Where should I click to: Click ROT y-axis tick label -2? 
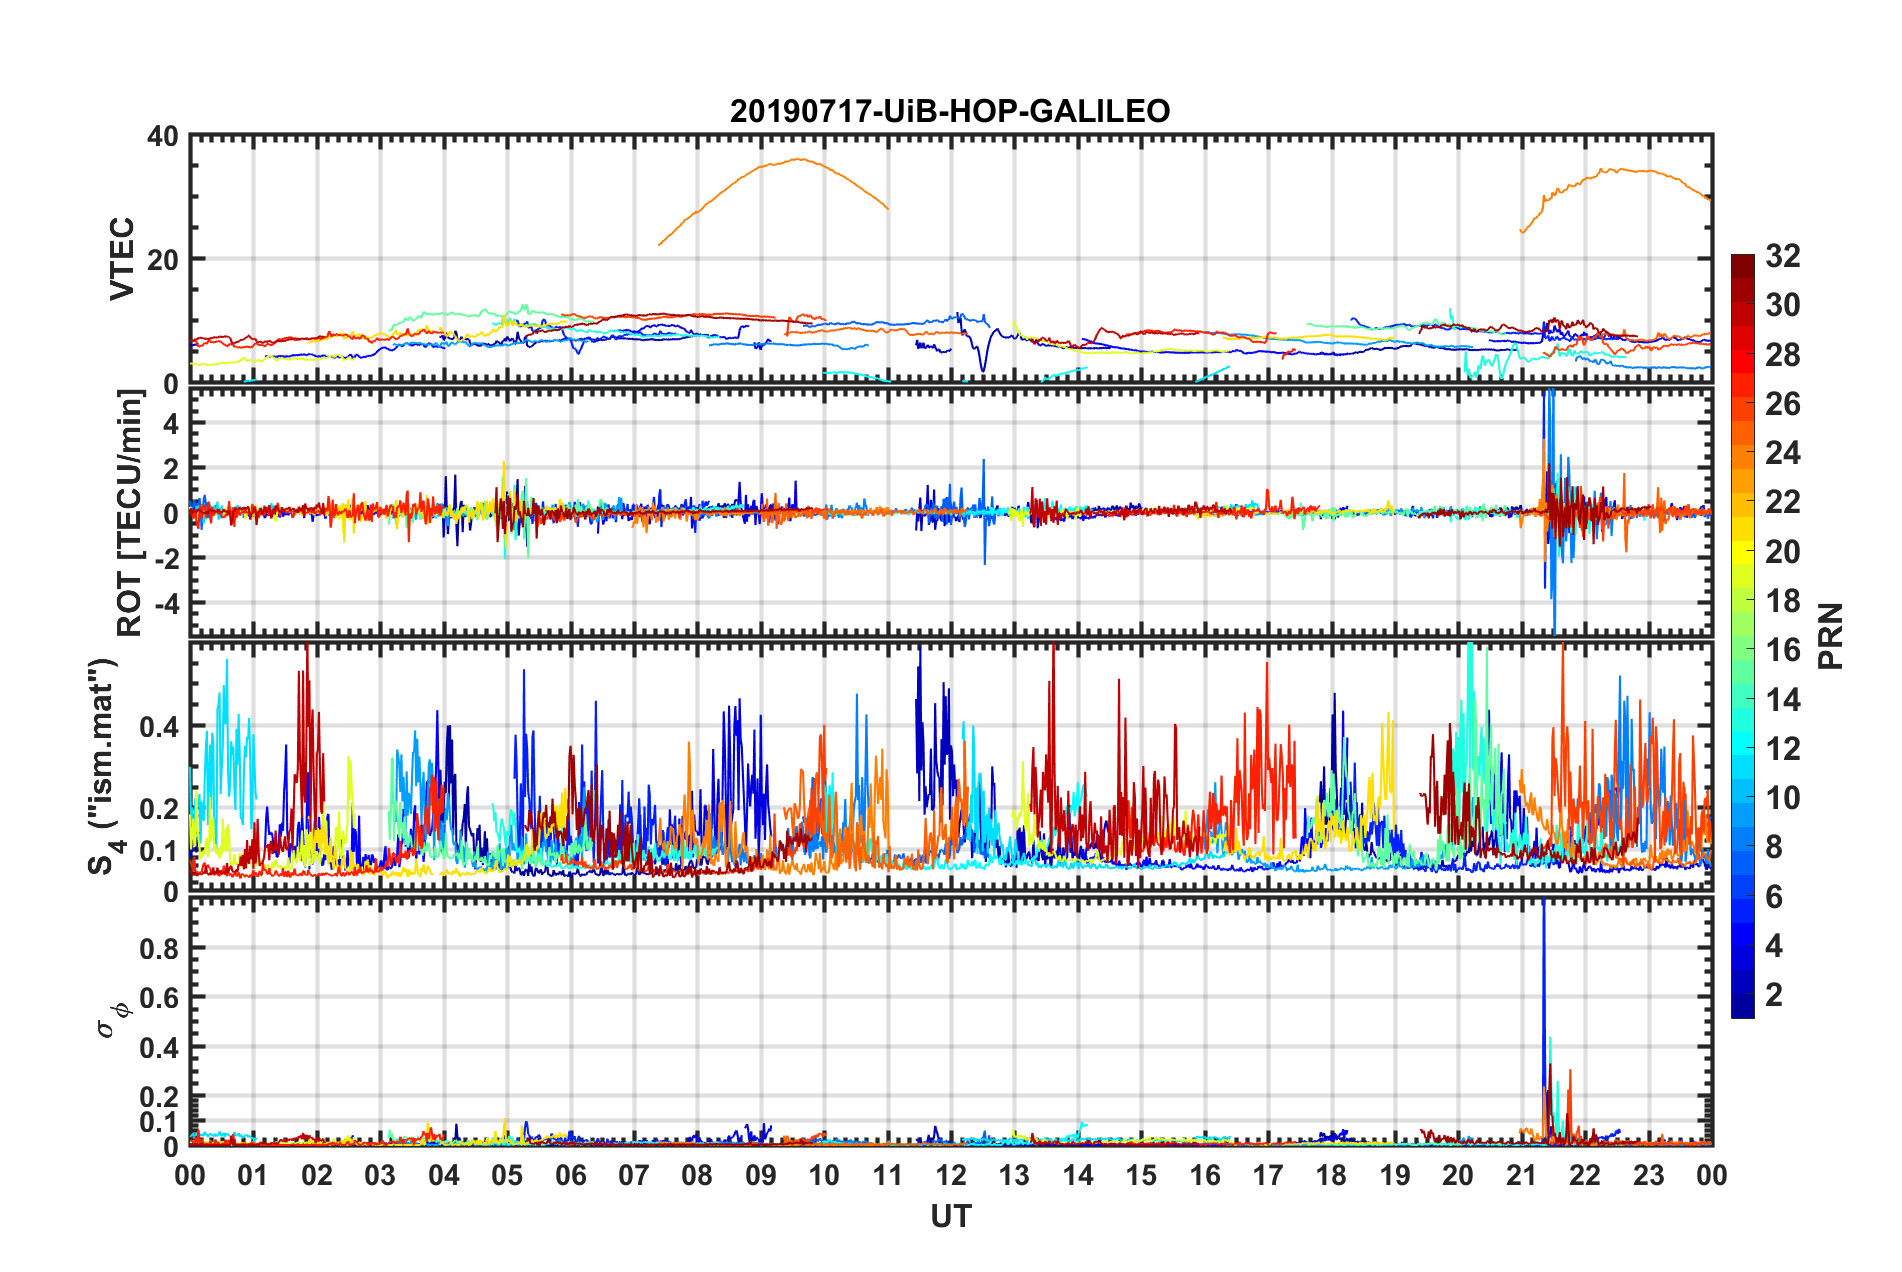click(x=168, y=558)
